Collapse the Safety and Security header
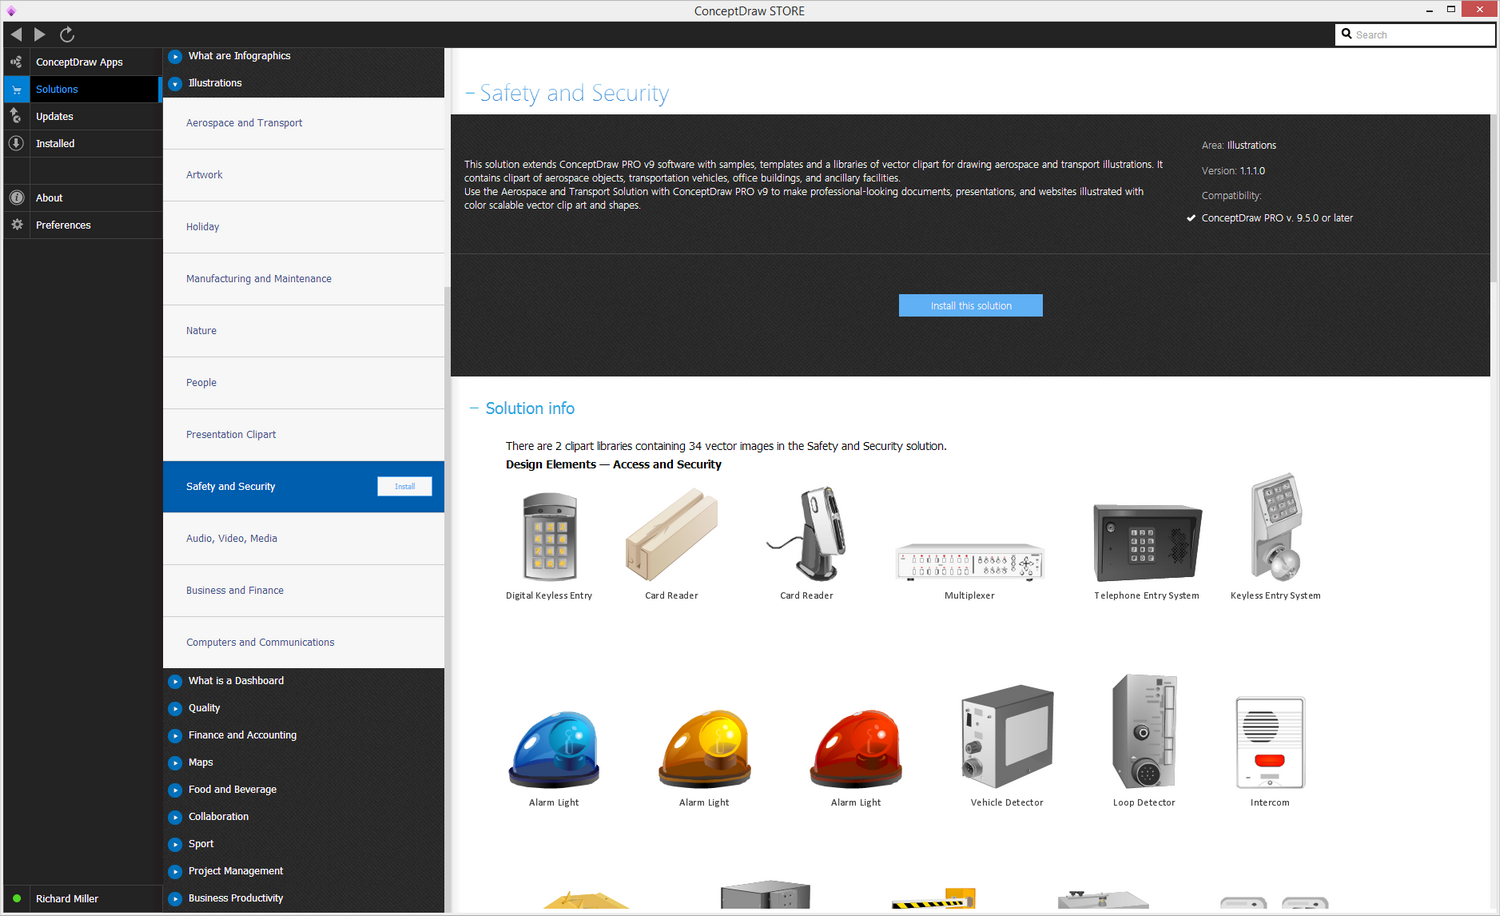1500x916 pixels. pos(470,93)
